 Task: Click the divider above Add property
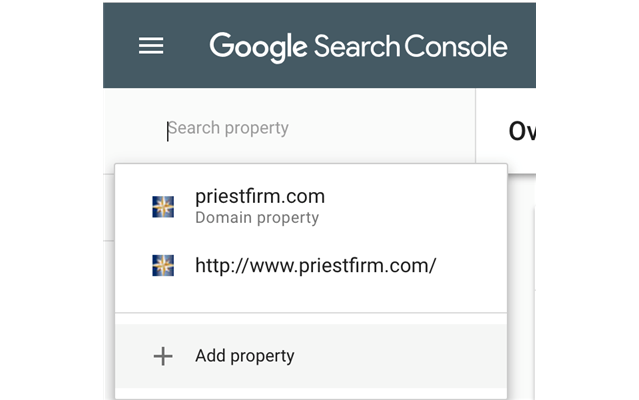point(310,313)
